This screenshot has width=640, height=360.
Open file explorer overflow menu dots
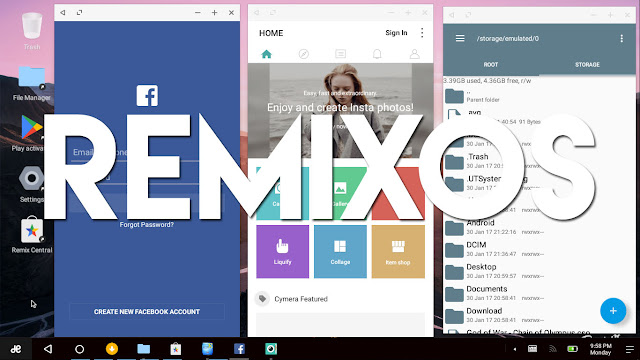(x=621, y=38)
